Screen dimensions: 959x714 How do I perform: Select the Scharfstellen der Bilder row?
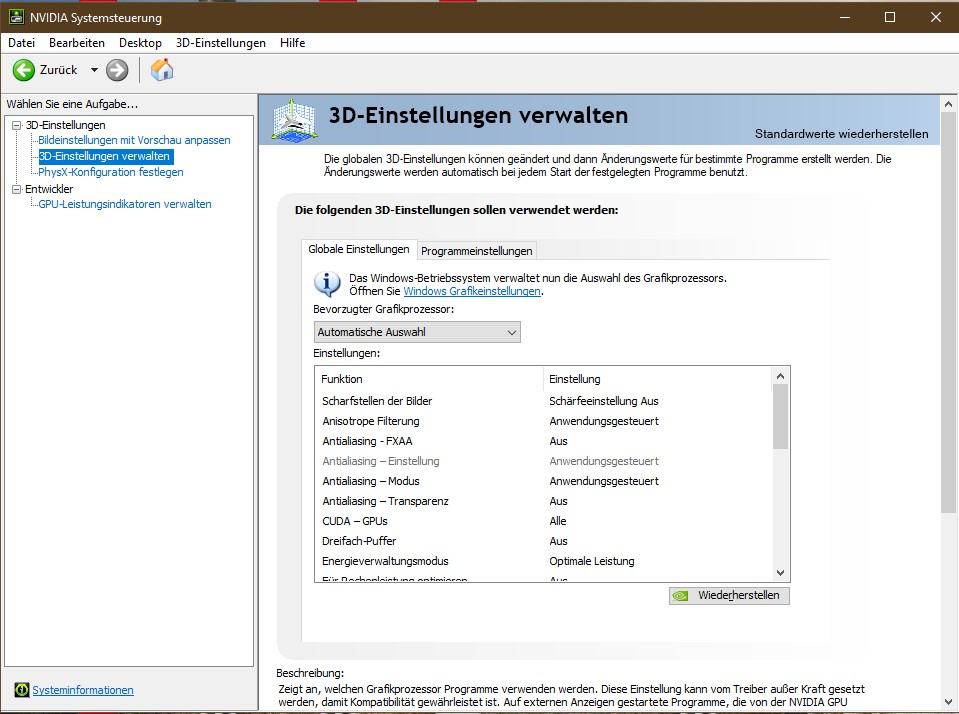(x=543, y=401)
